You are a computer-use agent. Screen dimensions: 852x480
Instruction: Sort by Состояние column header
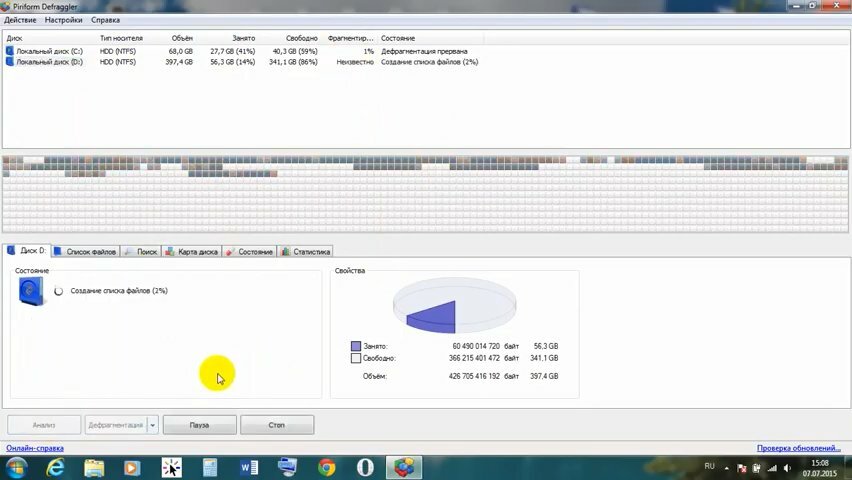398,38
